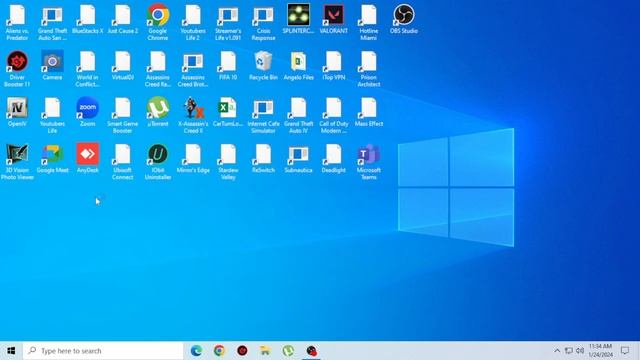Select the Aliens vs. Predator shortcut
The width and height of the screenshot is (640, 360).
17,22
